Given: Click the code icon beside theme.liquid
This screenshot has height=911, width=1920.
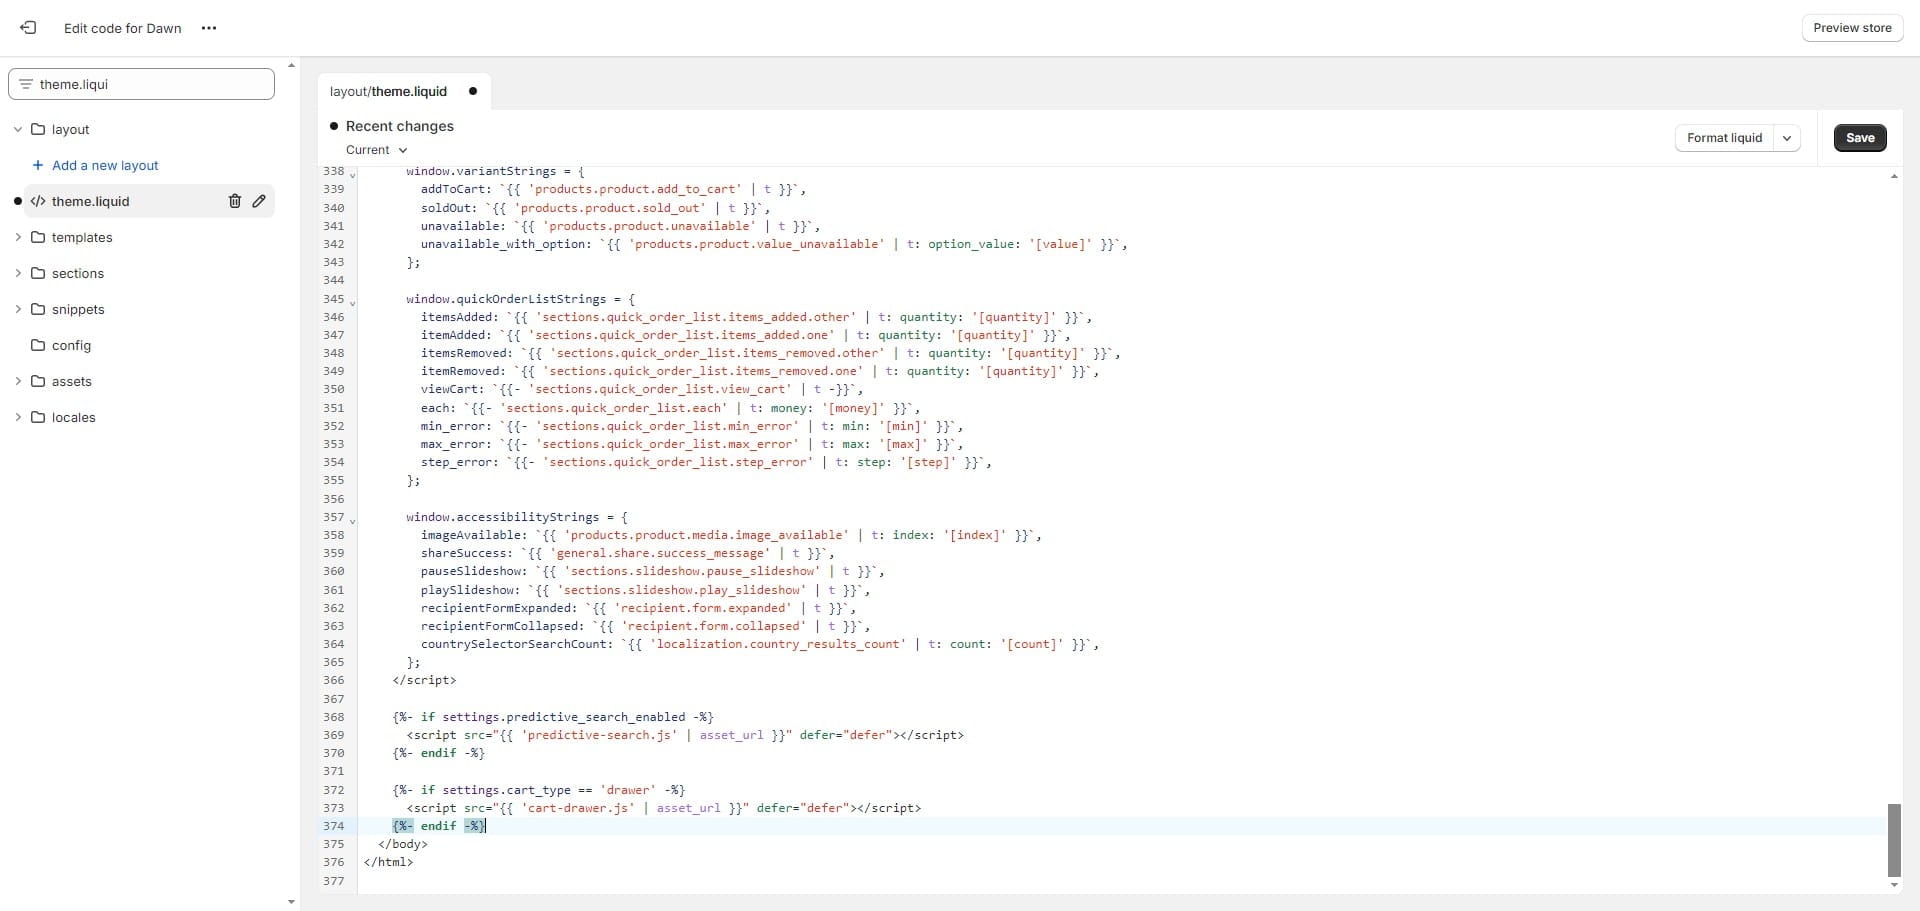Looking at the screenshot, I should click(38, 201).
